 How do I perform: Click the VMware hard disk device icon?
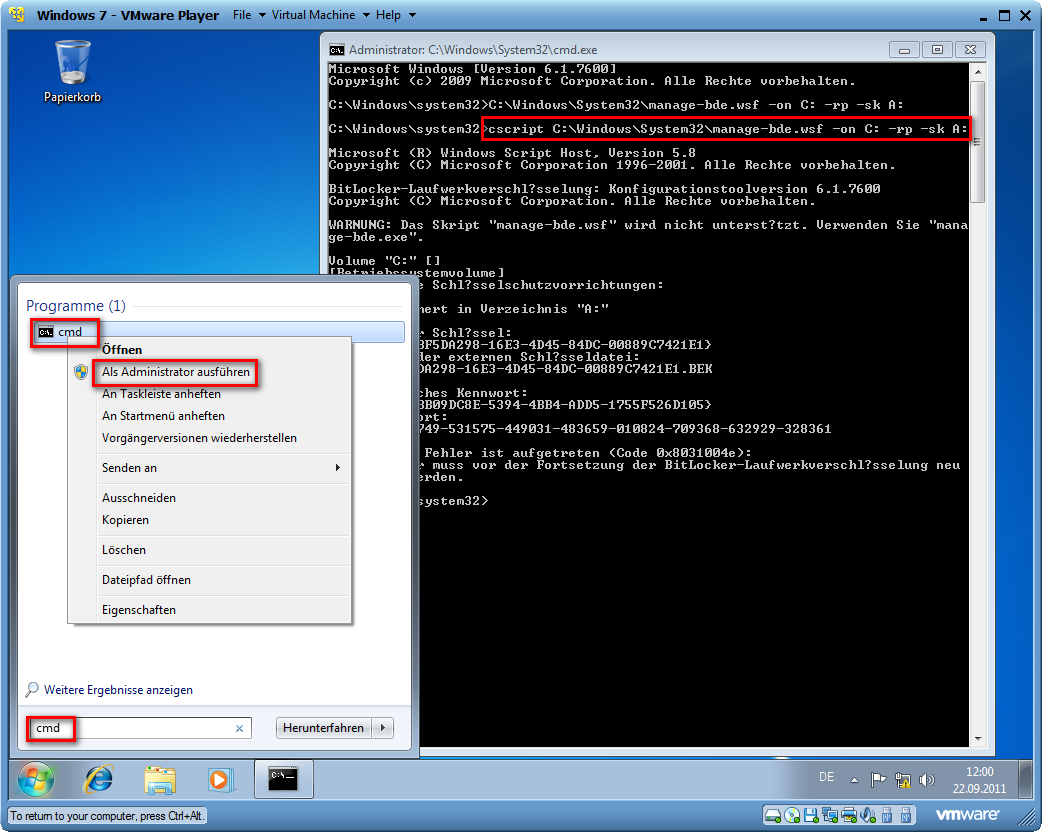[x=772, y=815]
